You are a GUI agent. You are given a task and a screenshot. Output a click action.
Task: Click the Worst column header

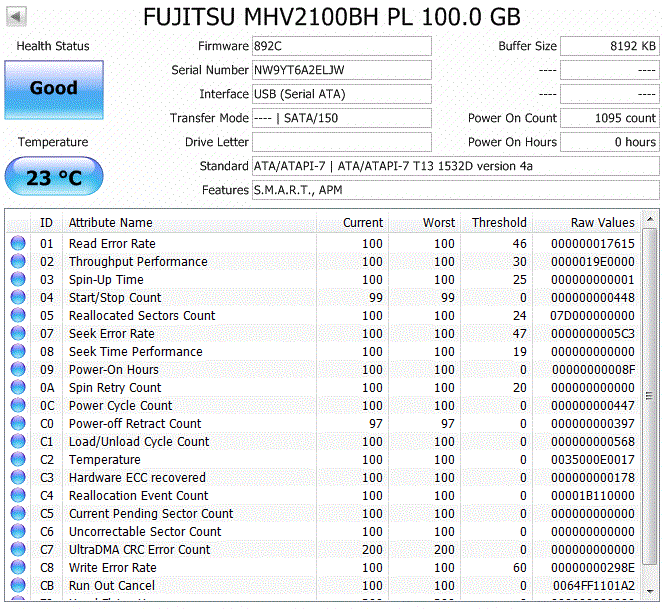[425, 223]
